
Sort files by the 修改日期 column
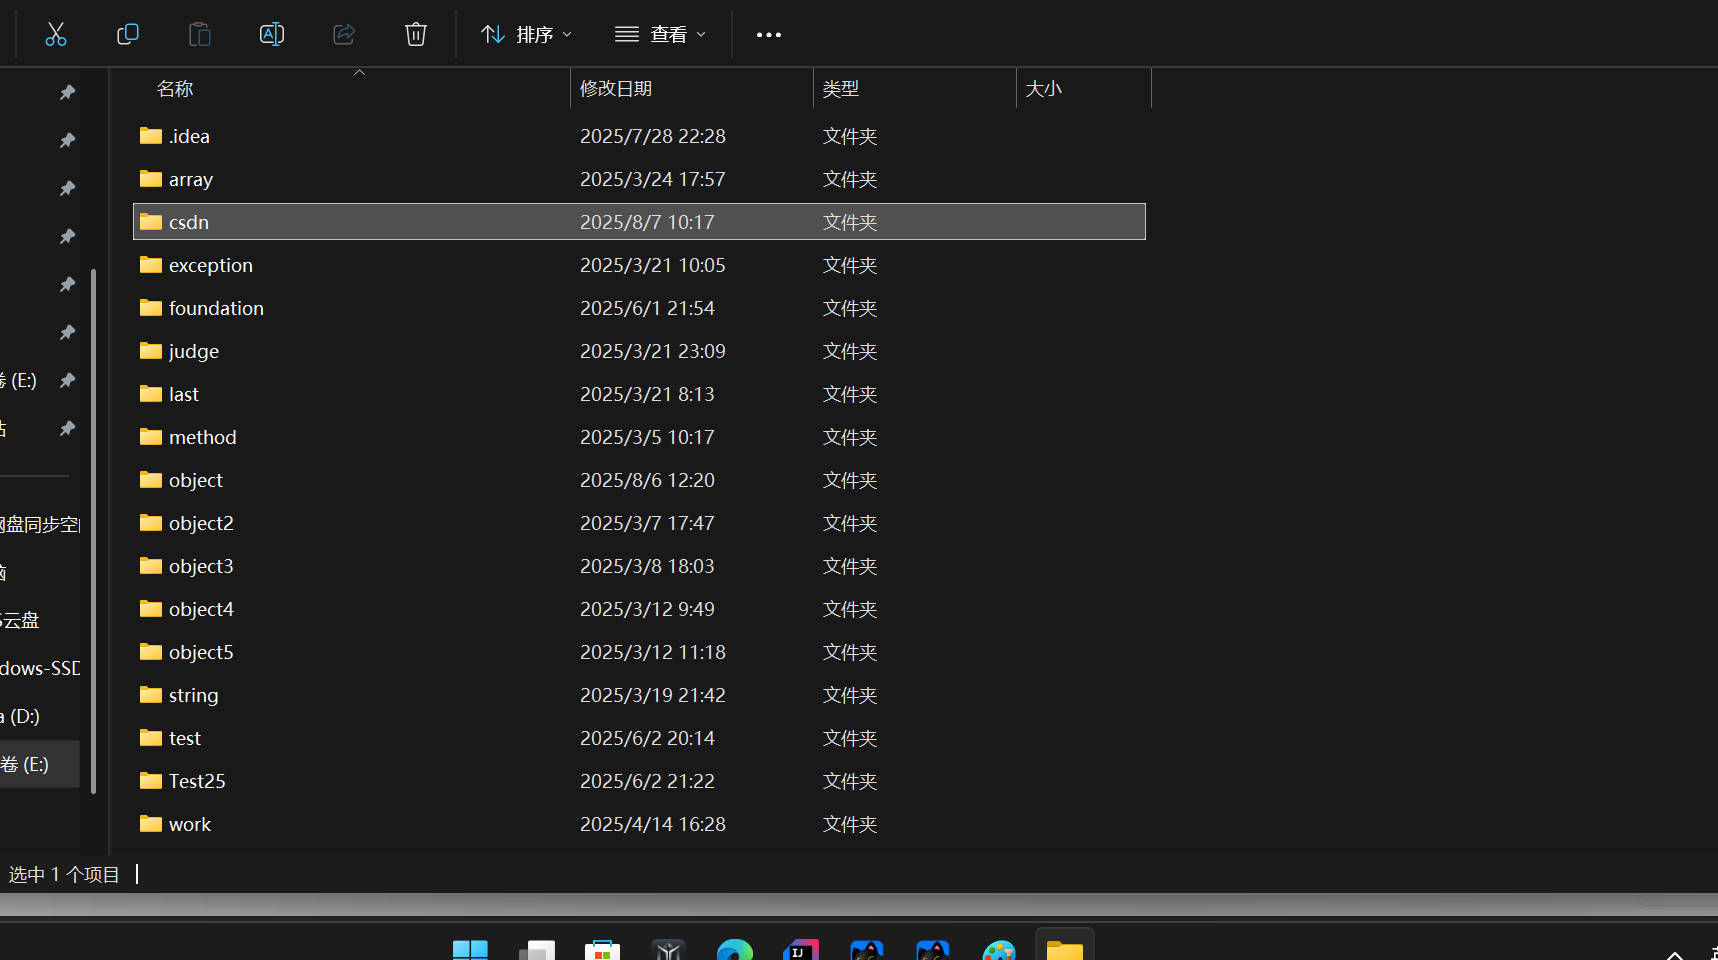[x=616, y=88]
